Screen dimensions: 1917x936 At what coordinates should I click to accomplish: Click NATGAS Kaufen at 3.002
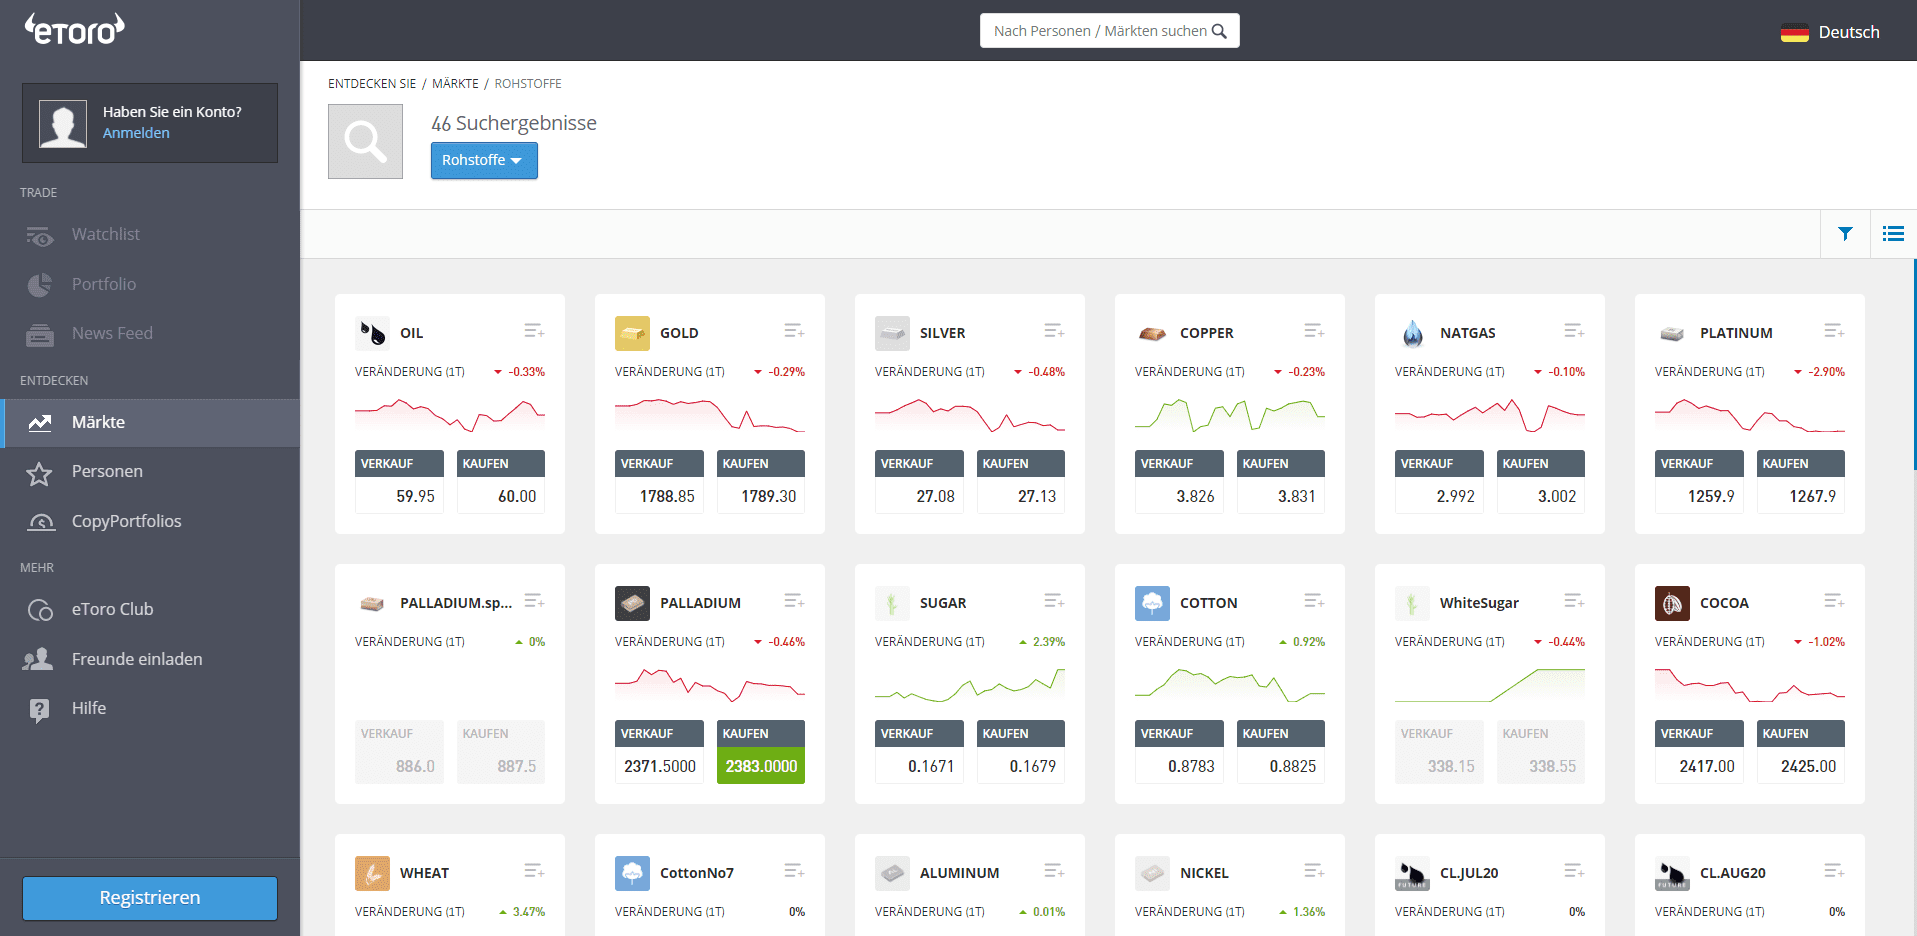[x=1541, y=482]
